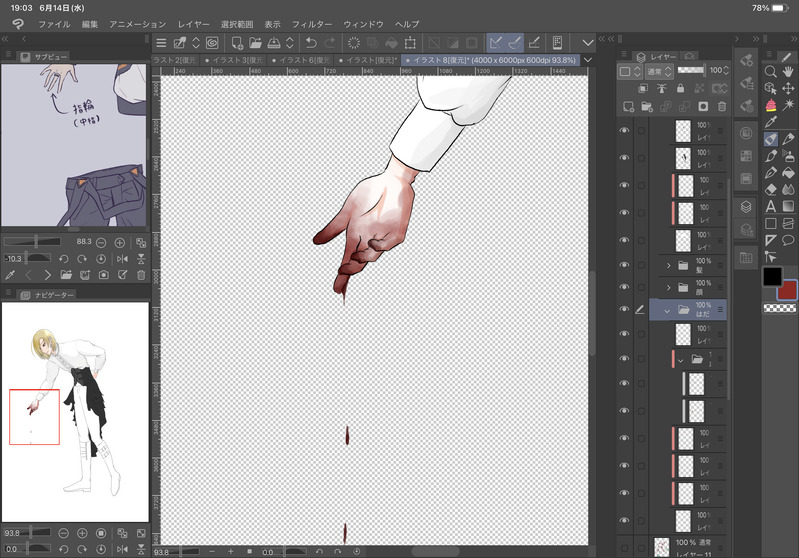Image resolution: width=799 pixels, height=558 pixels.
Task: Select the Move layer tool with four arrows
Action: coord(788,88)
